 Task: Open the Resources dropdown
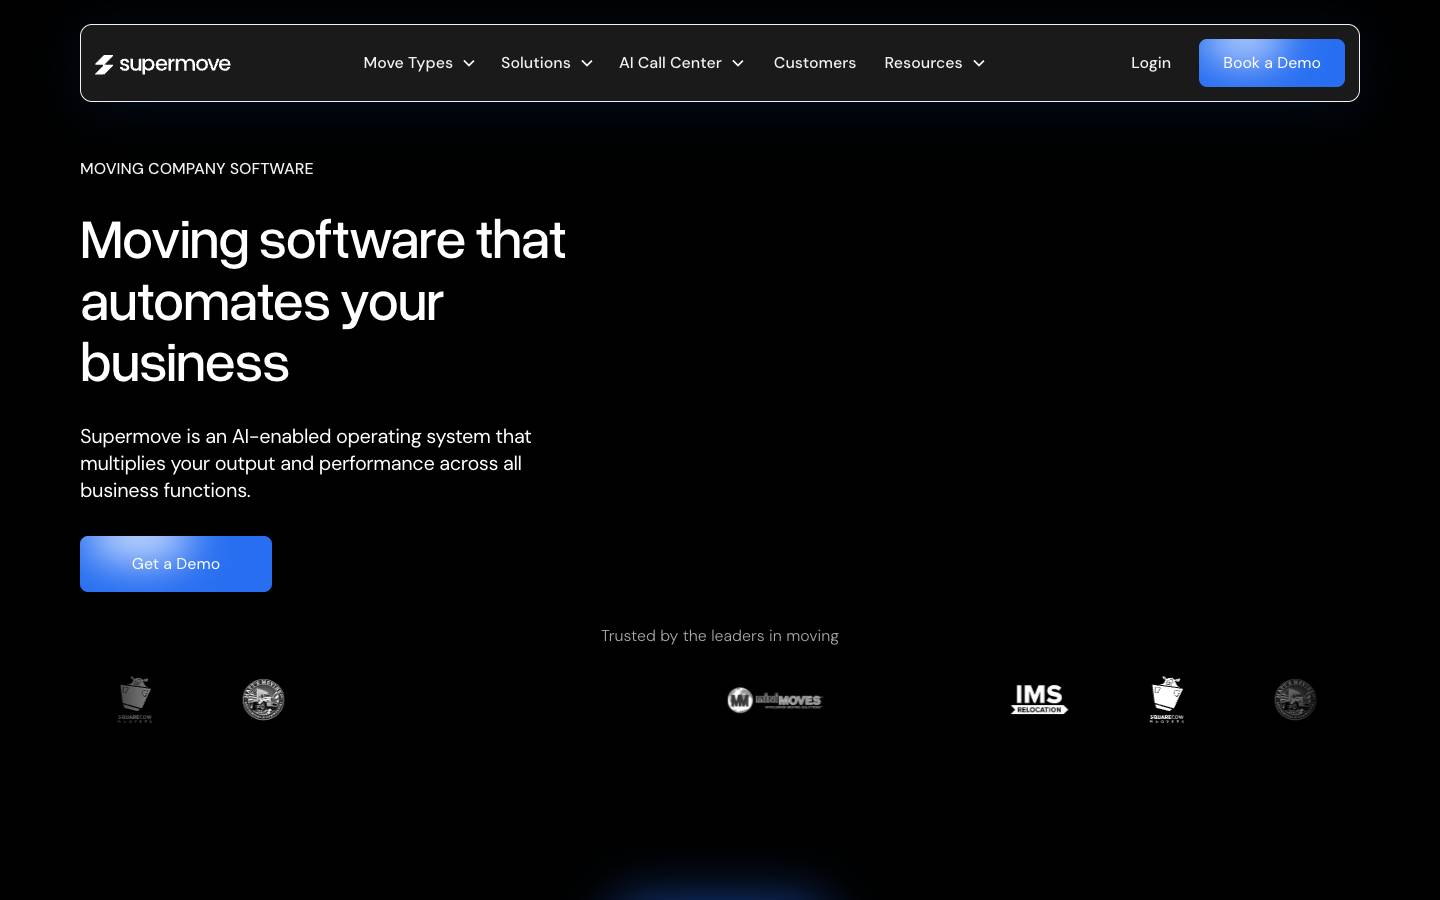click(934, 63)
